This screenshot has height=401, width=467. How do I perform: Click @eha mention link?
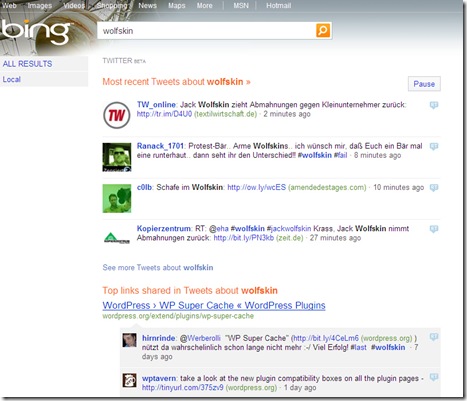click(x=219, y=229)
